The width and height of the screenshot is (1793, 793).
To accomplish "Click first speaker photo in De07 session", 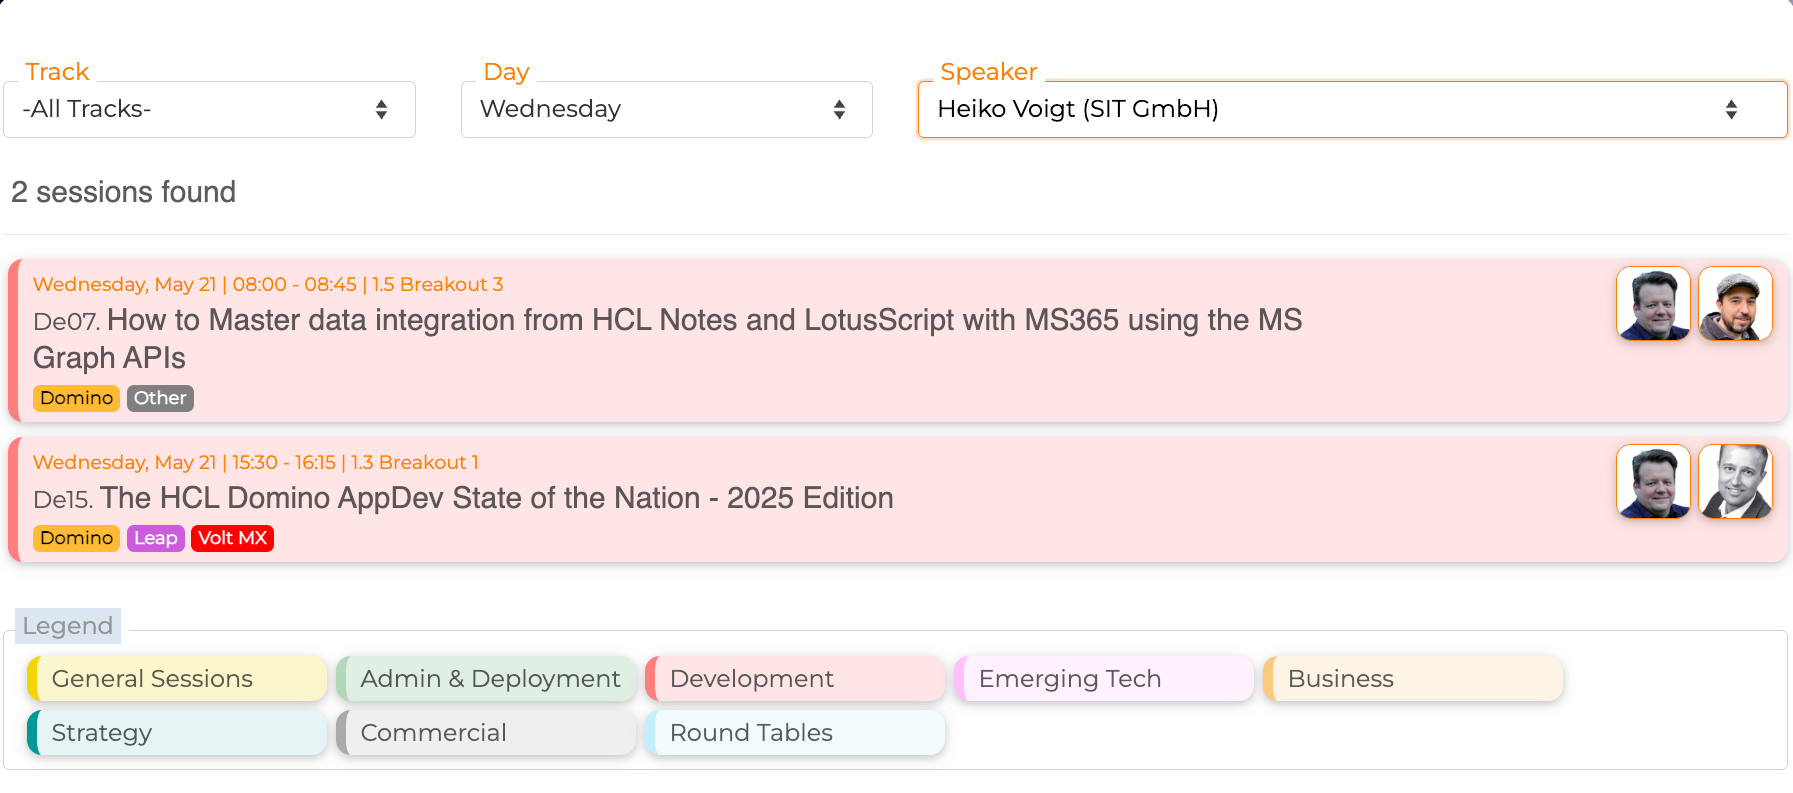I will [1653, 304].
